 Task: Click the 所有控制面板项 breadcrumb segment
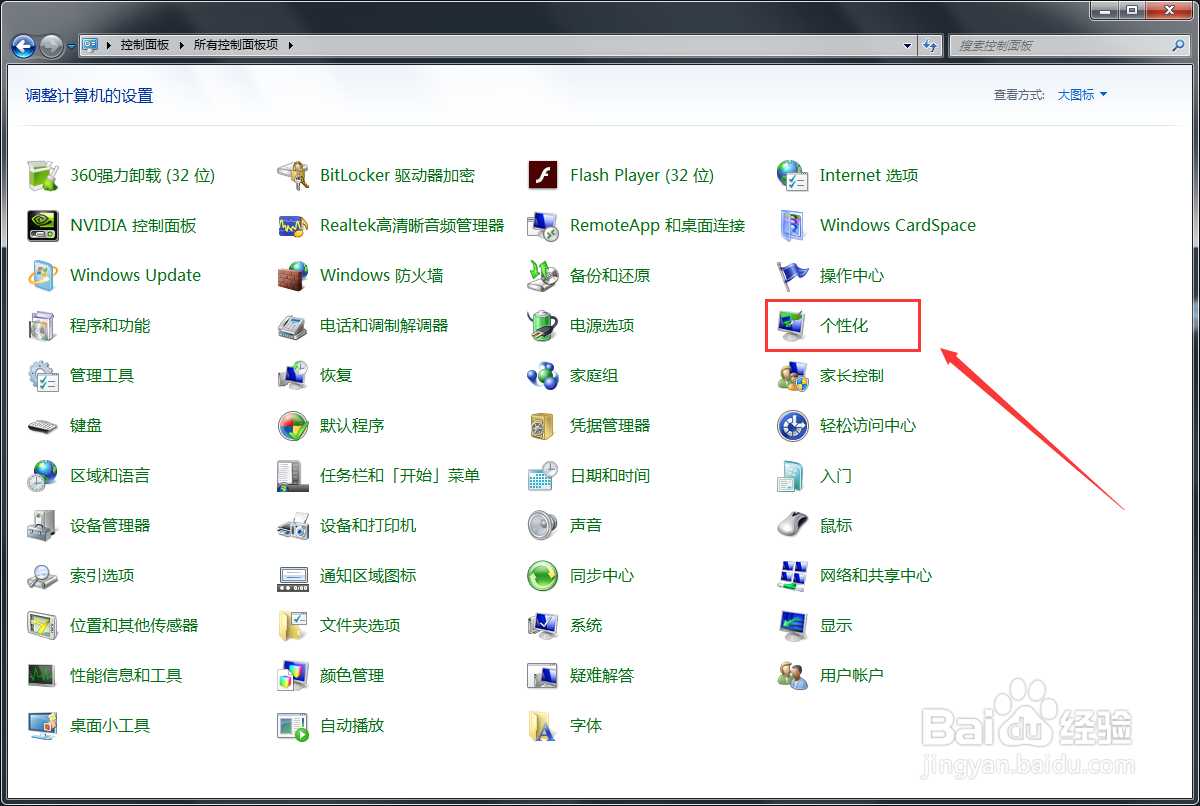point(237,45)
